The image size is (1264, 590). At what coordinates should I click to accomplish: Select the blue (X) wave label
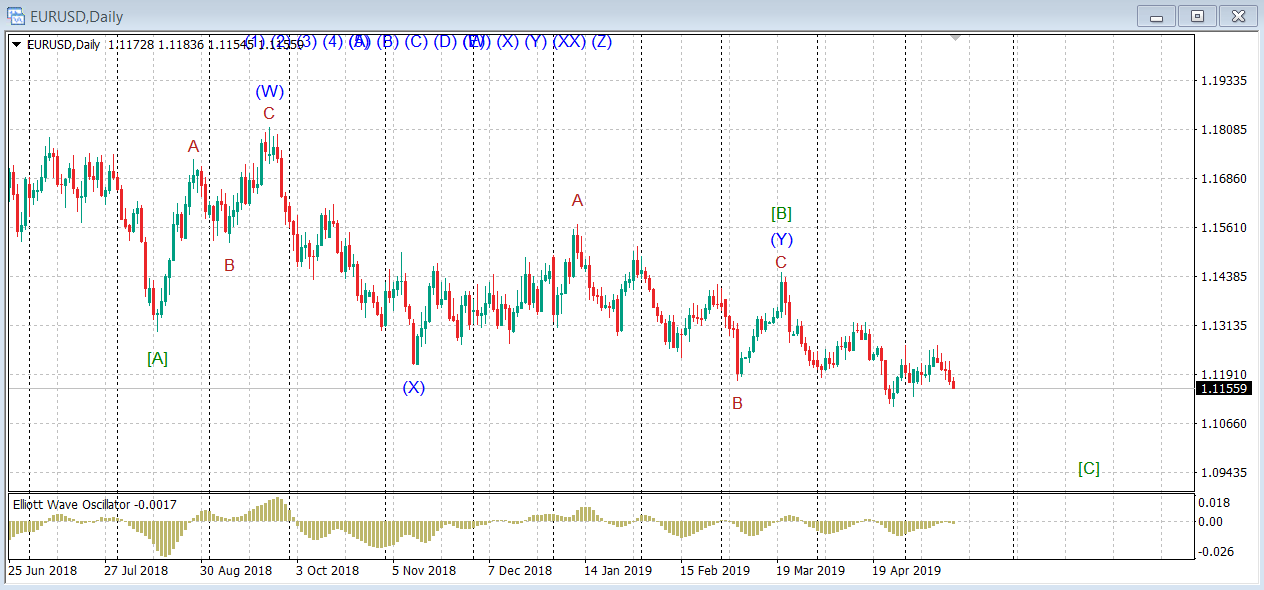414,387
